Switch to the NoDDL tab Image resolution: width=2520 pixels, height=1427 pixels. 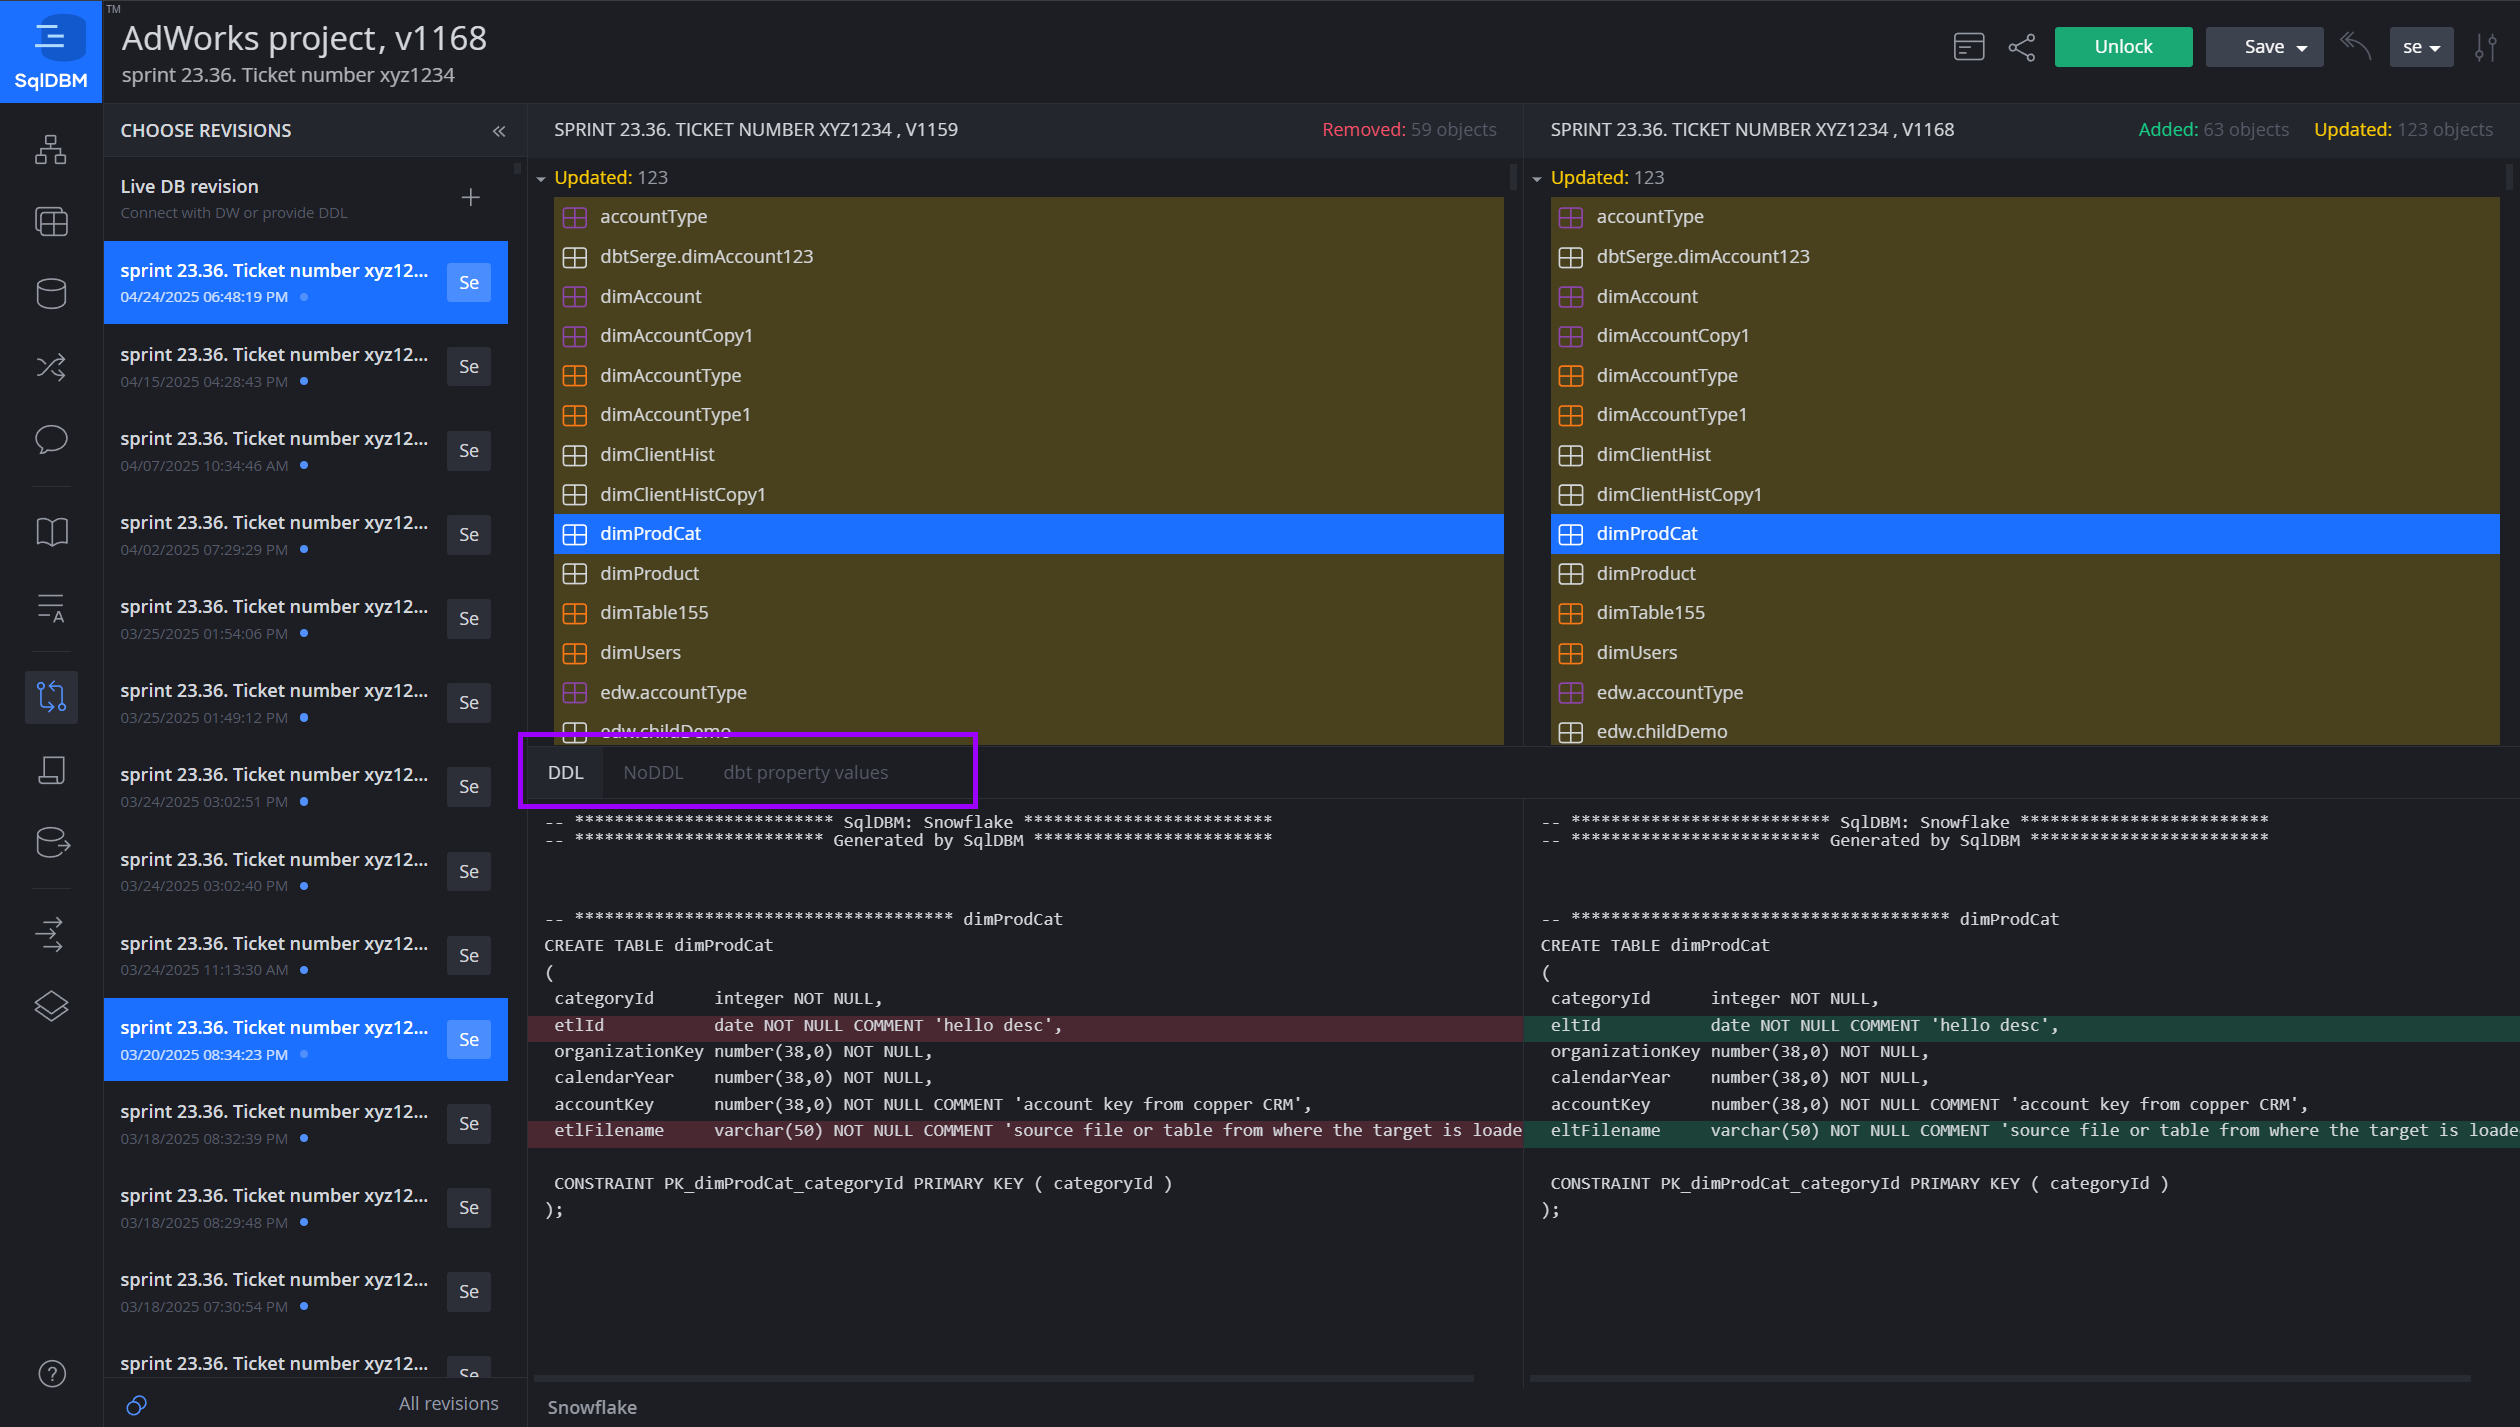tap(653, 772)
